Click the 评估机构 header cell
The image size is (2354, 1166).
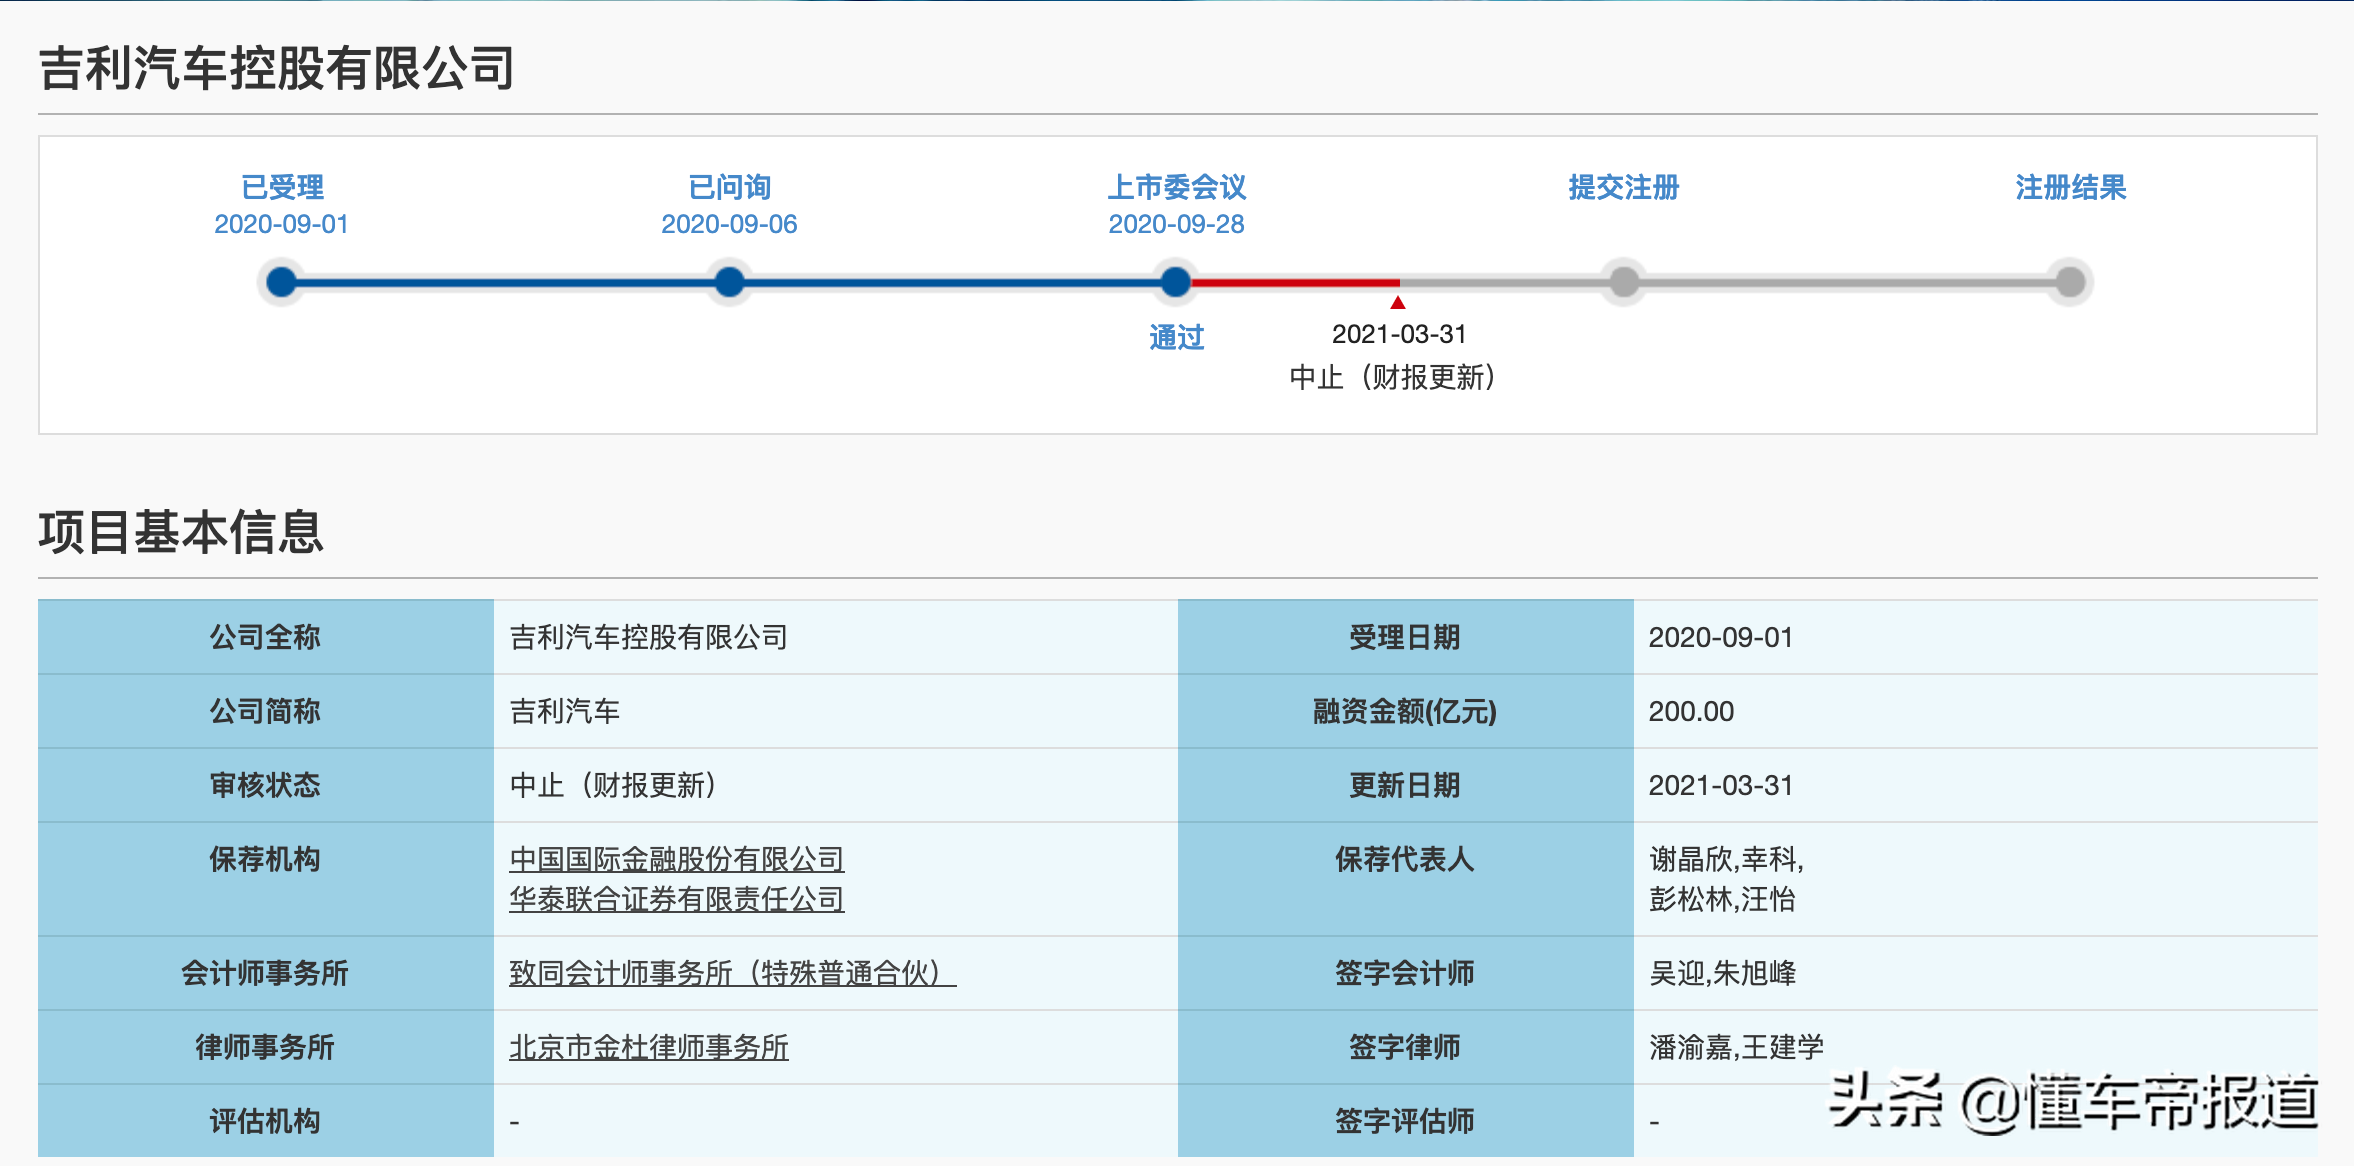(266, 1121)
